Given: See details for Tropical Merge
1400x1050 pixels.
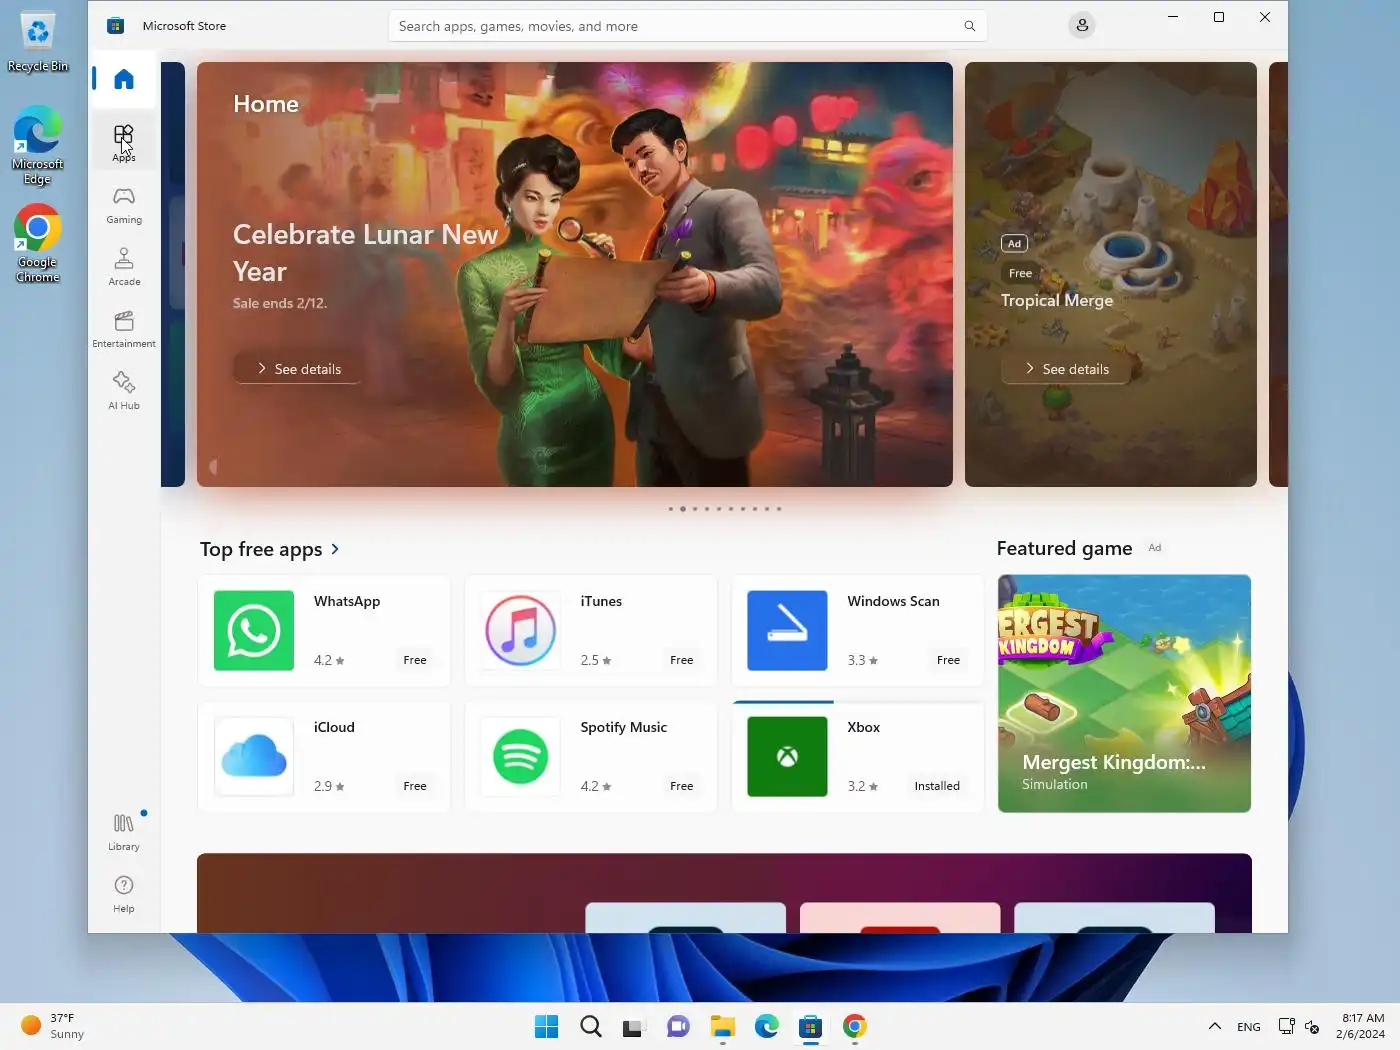Looking at the screenshot, I should pos(1066,369).
